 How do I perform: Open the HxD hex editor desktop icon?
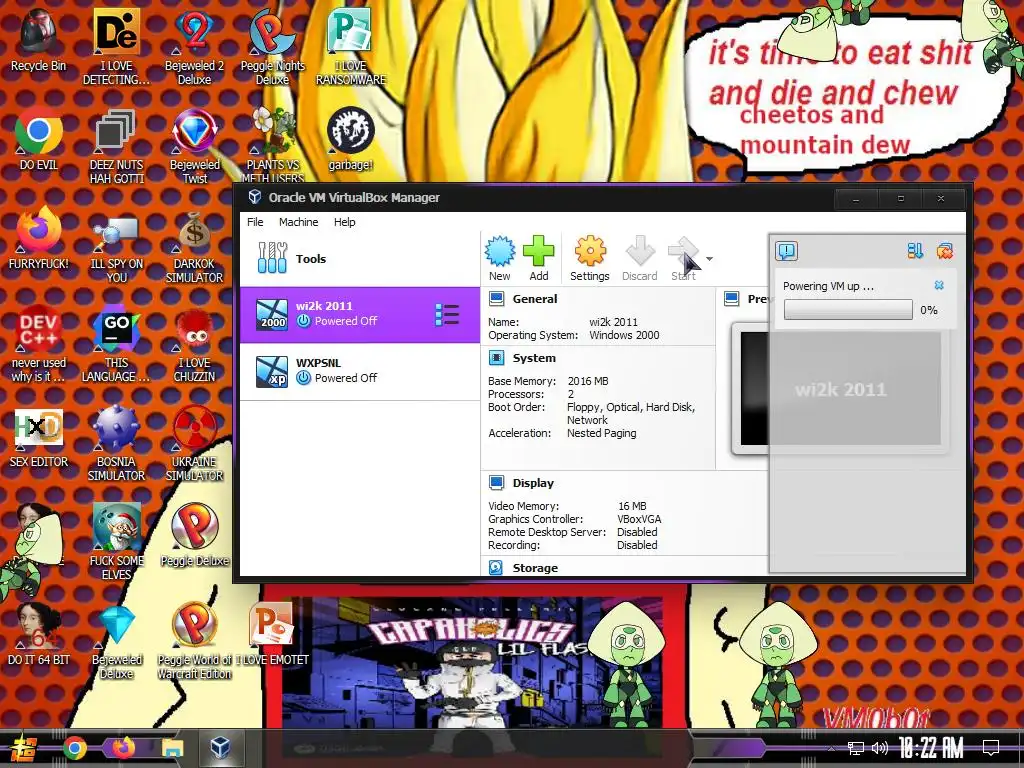[39, 436]
